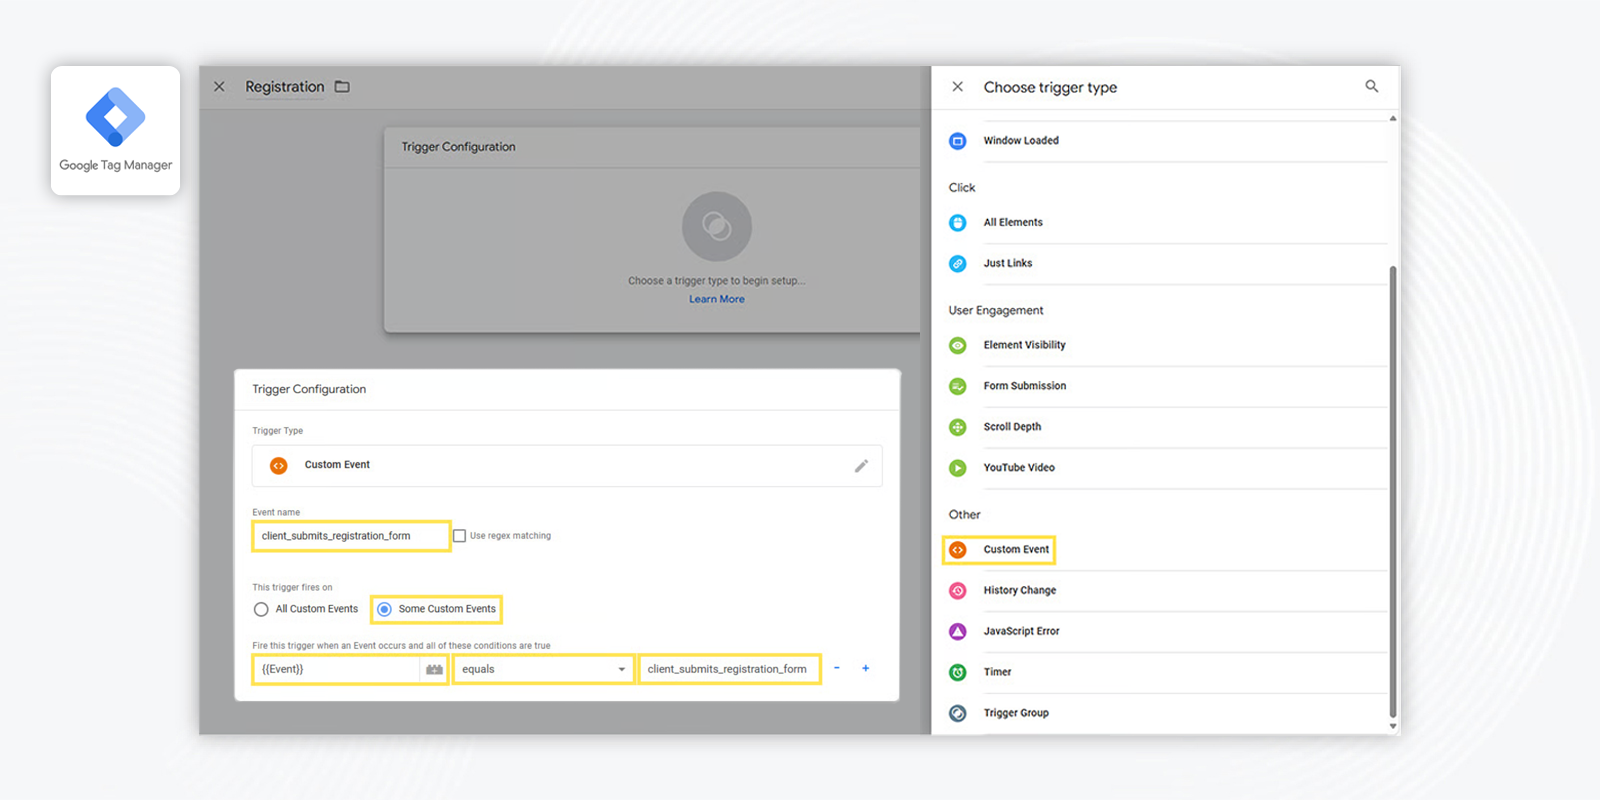Click the Element Visibility label
Image resolution: width=1600 pixels, height=800 pixels.
tap(1024, 346)
